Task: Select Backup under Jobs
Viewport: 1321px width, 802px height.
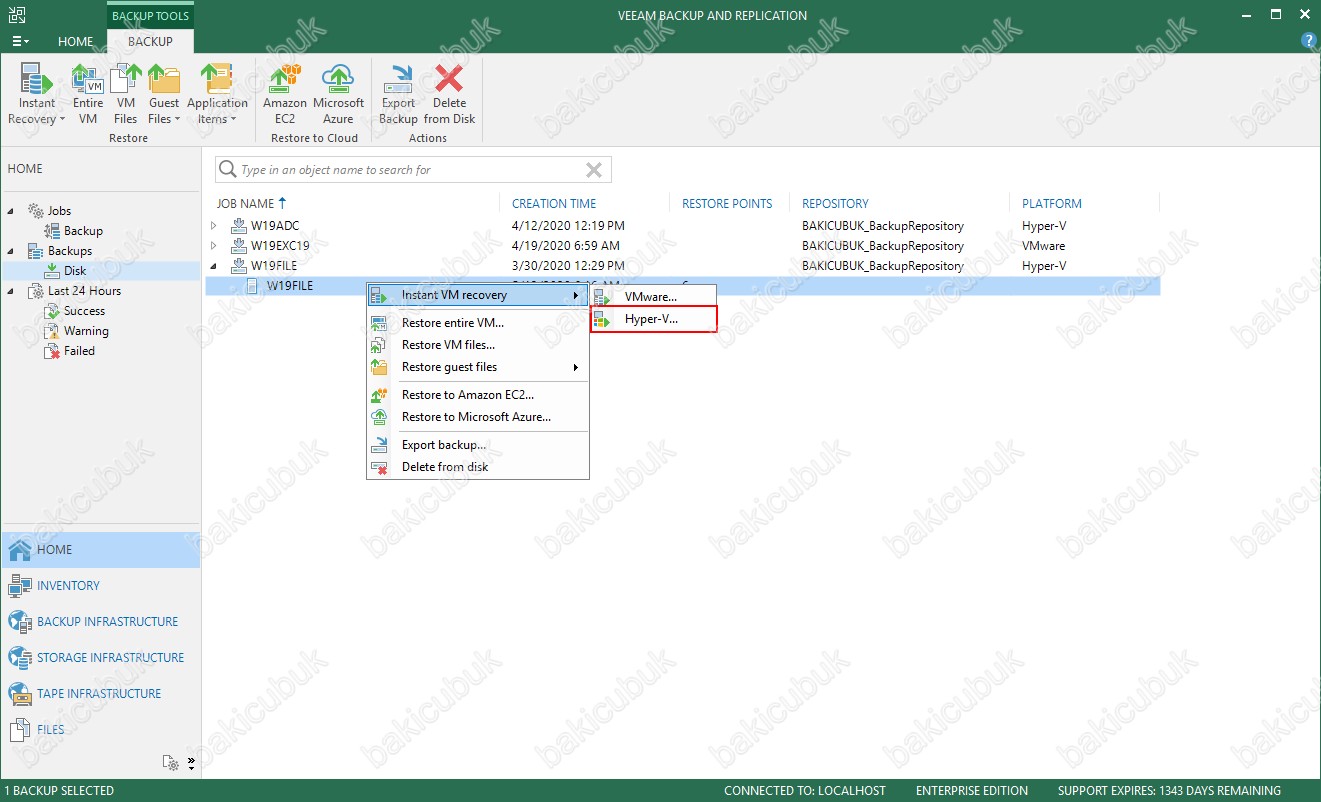Action: [83, 231]
